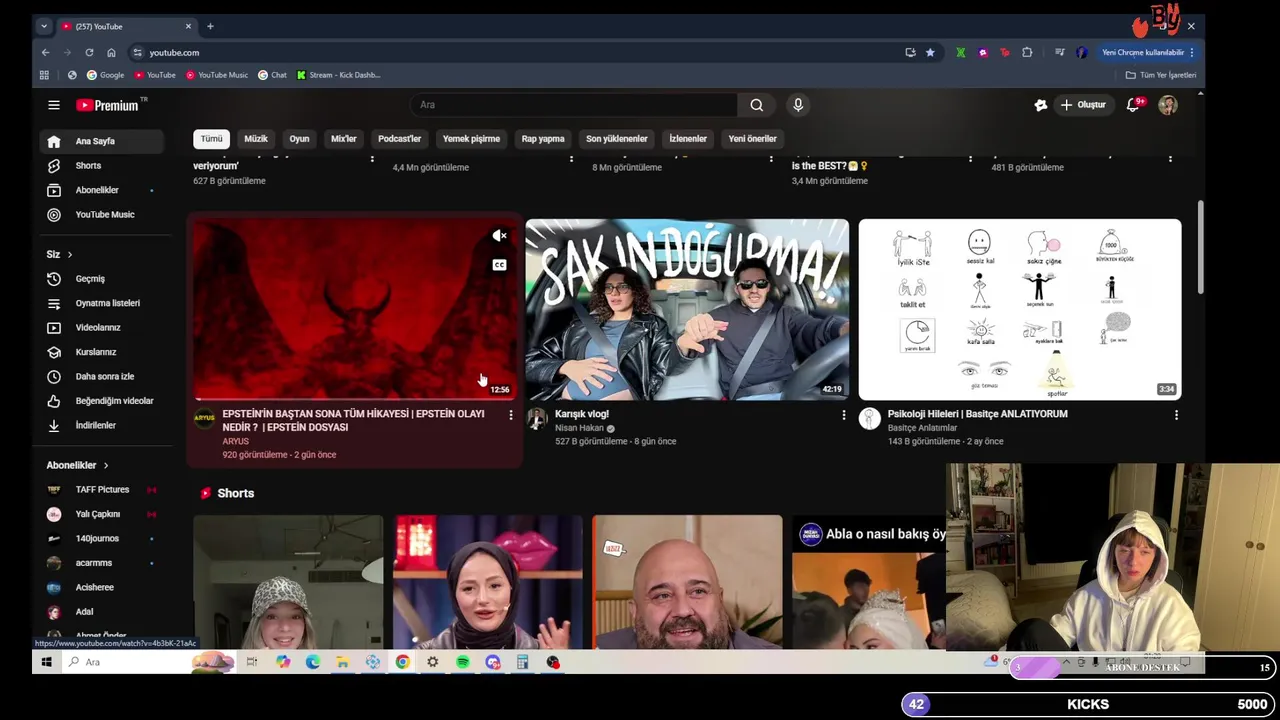Select the Podcast'ler filter chip
The image size is (1280, 720).
click(x=399, y=139)
